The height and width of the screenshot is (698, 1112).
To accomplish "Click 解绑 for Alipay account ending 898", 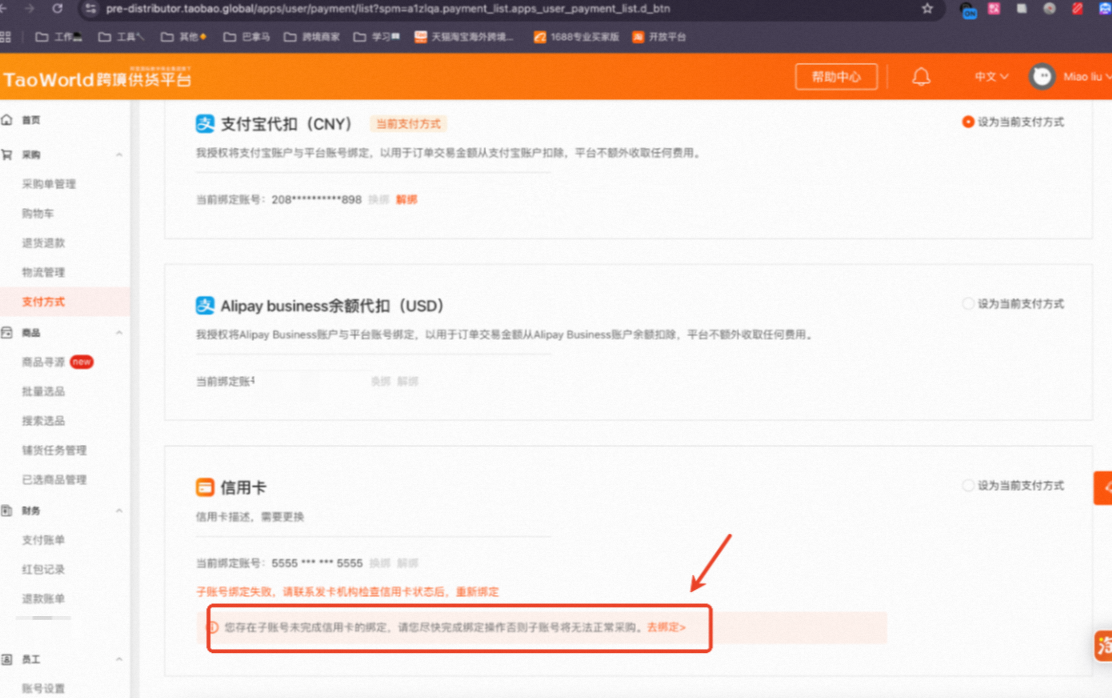I will [406, 199].
